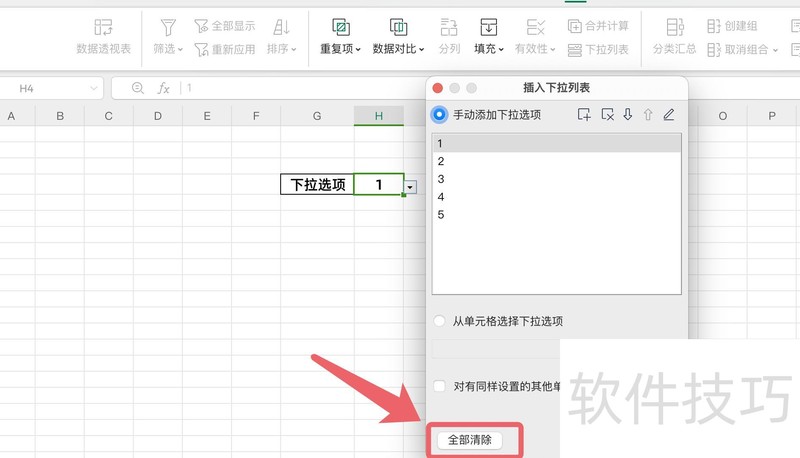Expand the 取消组合 dropdown arrow
The width and height of the screenshot is (800, 458).
(775, 49)
